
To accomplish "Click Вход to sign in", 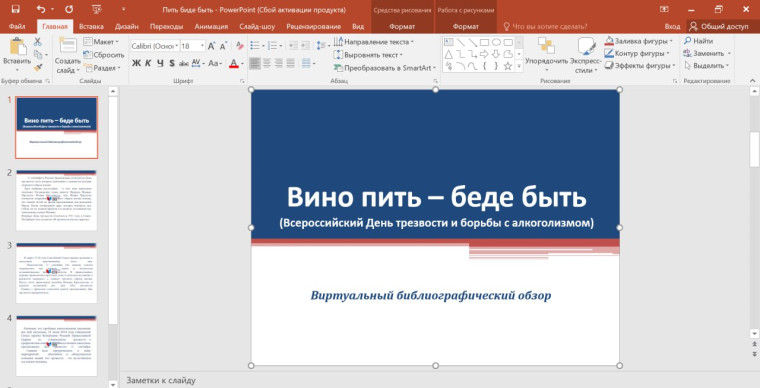I will click(x=672, y=27).
